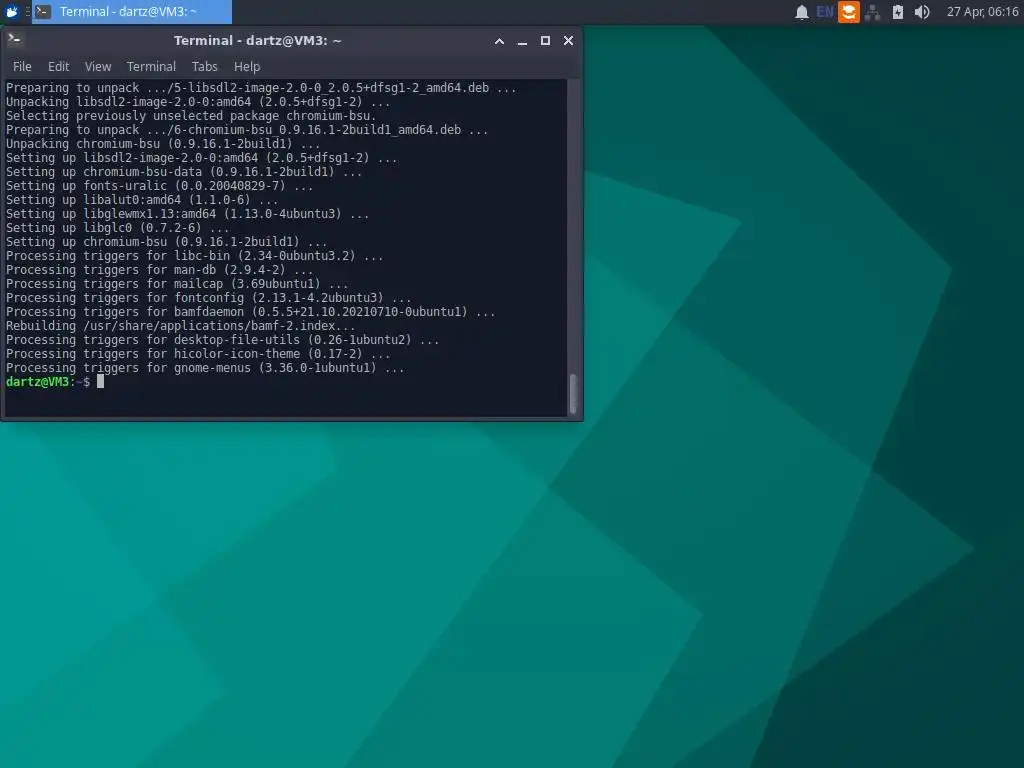Image resolution: width=1024 pixels, height=768 pixels.
Task: Open the notification bell icon
Action: (x=801, y=12)
